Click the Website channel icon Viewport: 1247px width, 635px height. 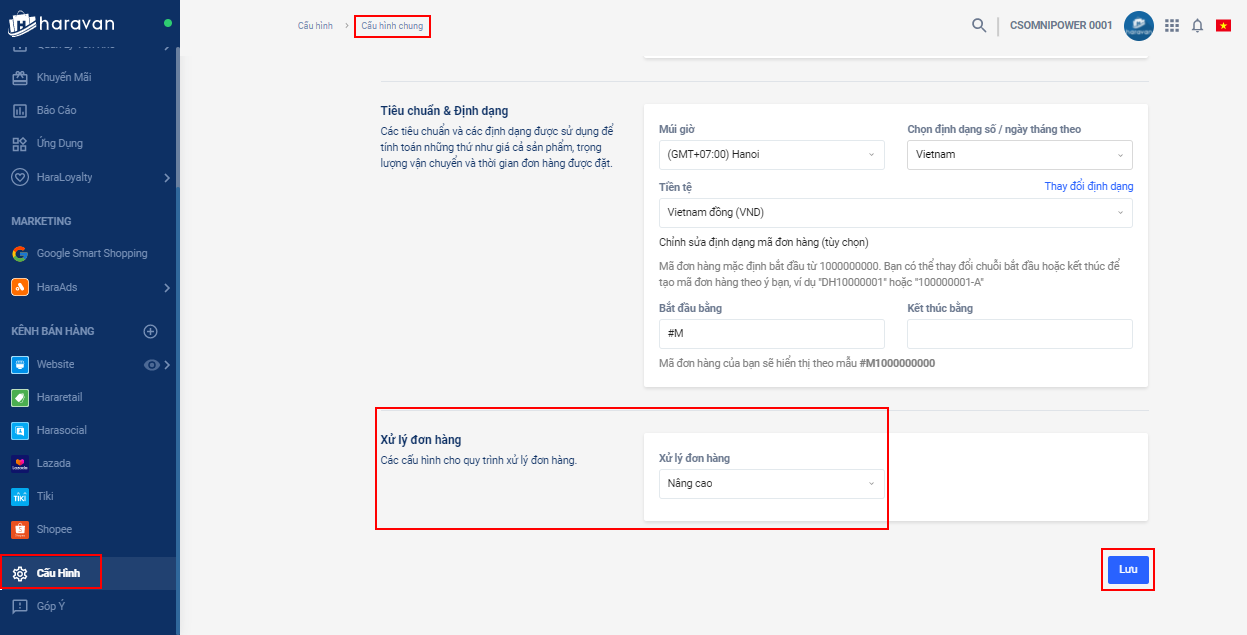[19, 364]
